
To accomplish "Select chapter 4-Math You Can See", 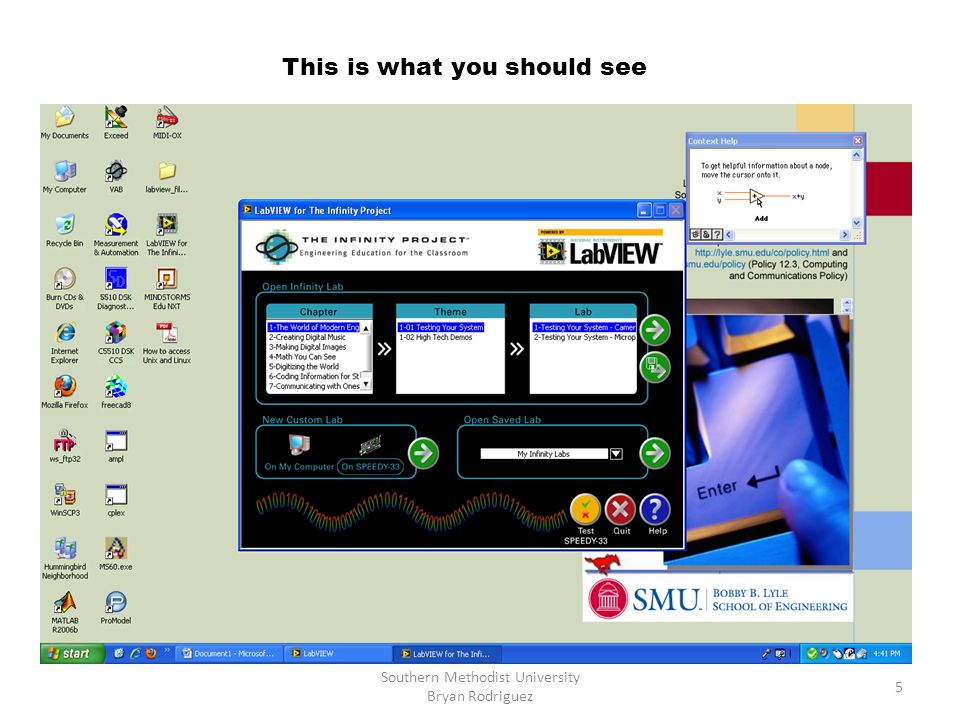I will (302, 357).
